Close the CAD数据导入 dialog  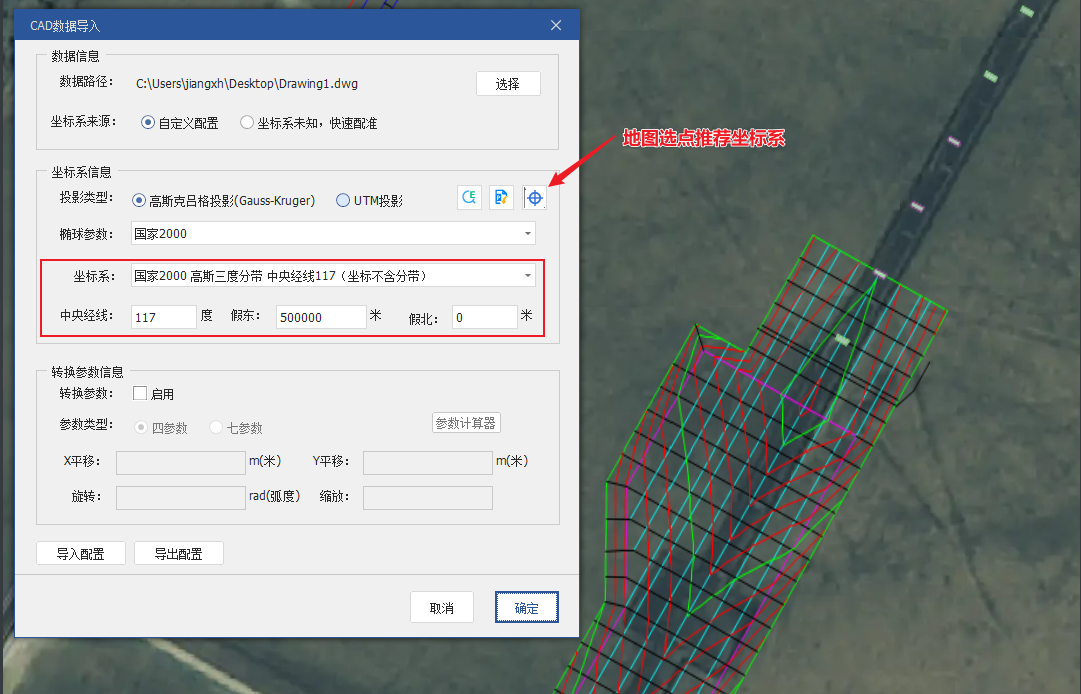coord(556,25)
